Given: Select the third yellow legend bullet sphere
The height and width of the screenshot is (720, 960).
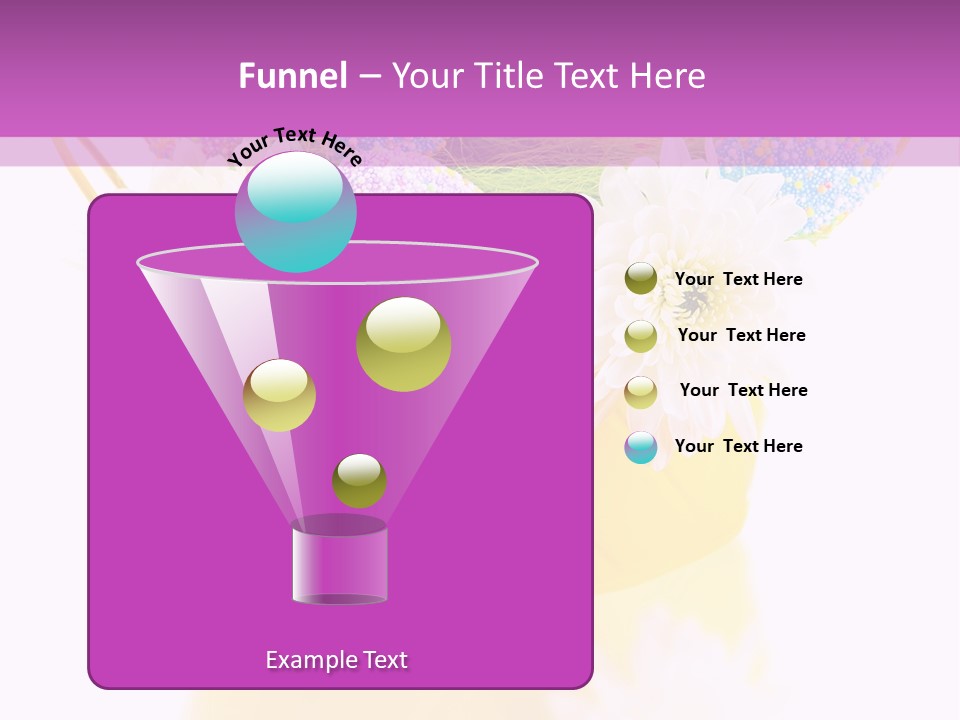Looking at the screenshot, I should tap(641, 390).
